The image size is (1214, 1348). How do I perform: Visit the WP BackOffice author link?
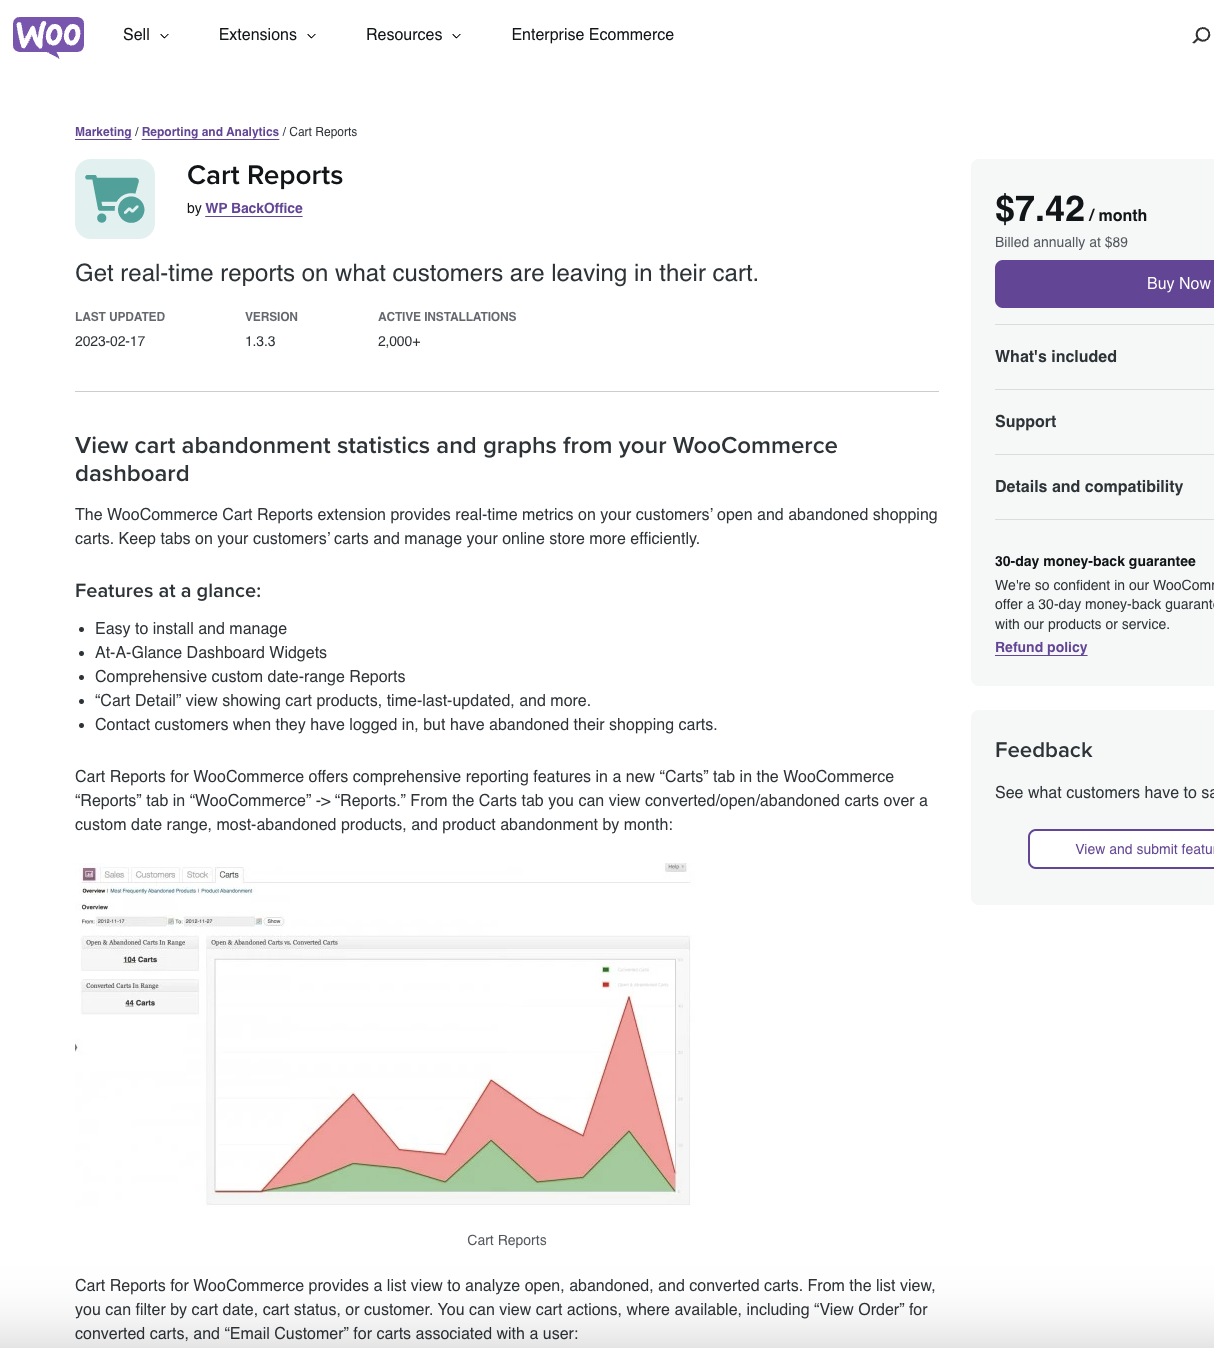coord(253,208)
